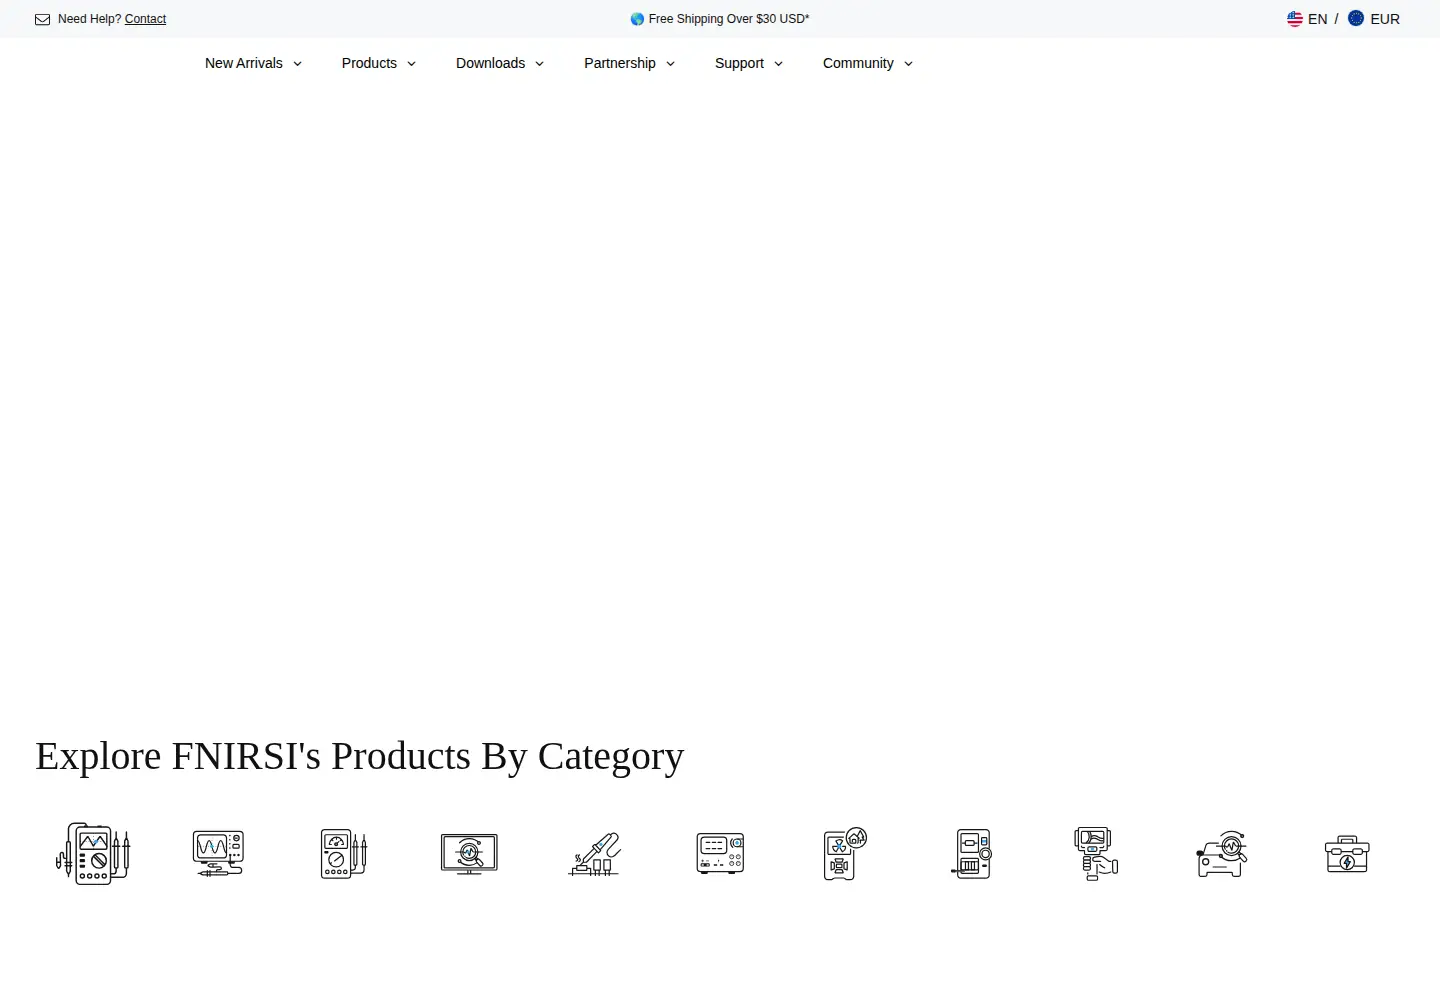This screenshot has width=1440, height=1000.
Task: Expand chevron next to Partnership
Action: point(670,64)
